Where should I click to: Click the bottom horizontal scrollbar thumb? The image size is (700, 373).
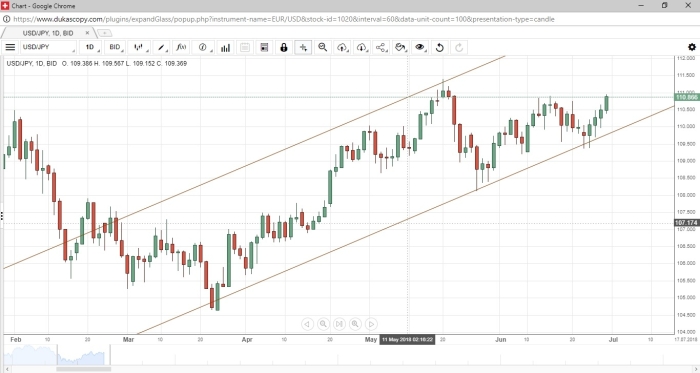[x=83, y=369]
